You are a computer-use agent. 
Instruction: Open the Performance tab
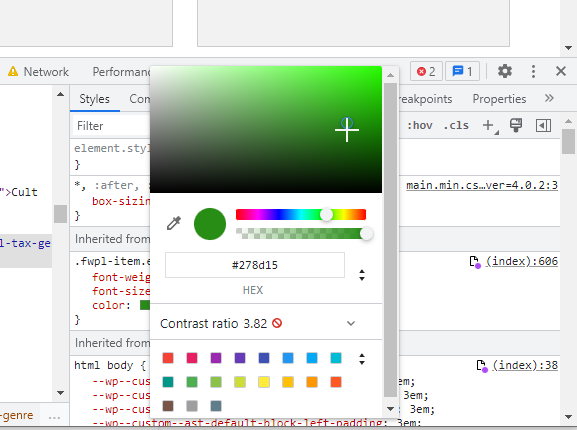[121, 71]
